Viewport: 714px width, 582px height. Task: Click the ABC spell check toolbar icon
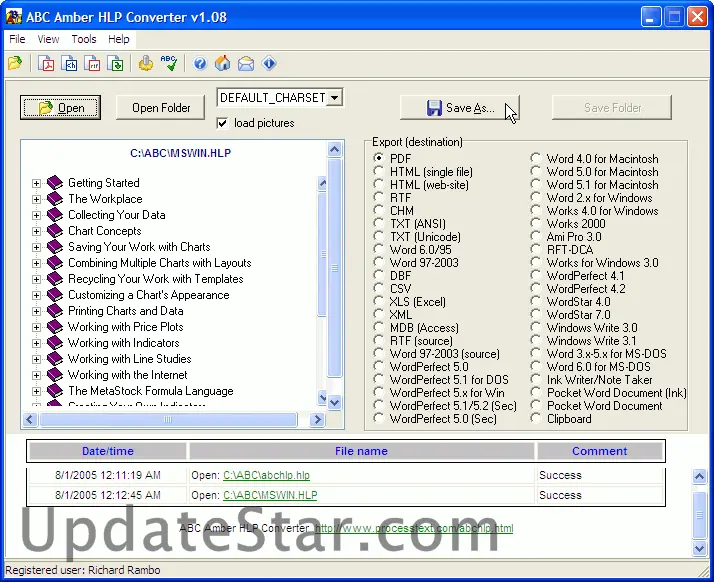(169, 63)
